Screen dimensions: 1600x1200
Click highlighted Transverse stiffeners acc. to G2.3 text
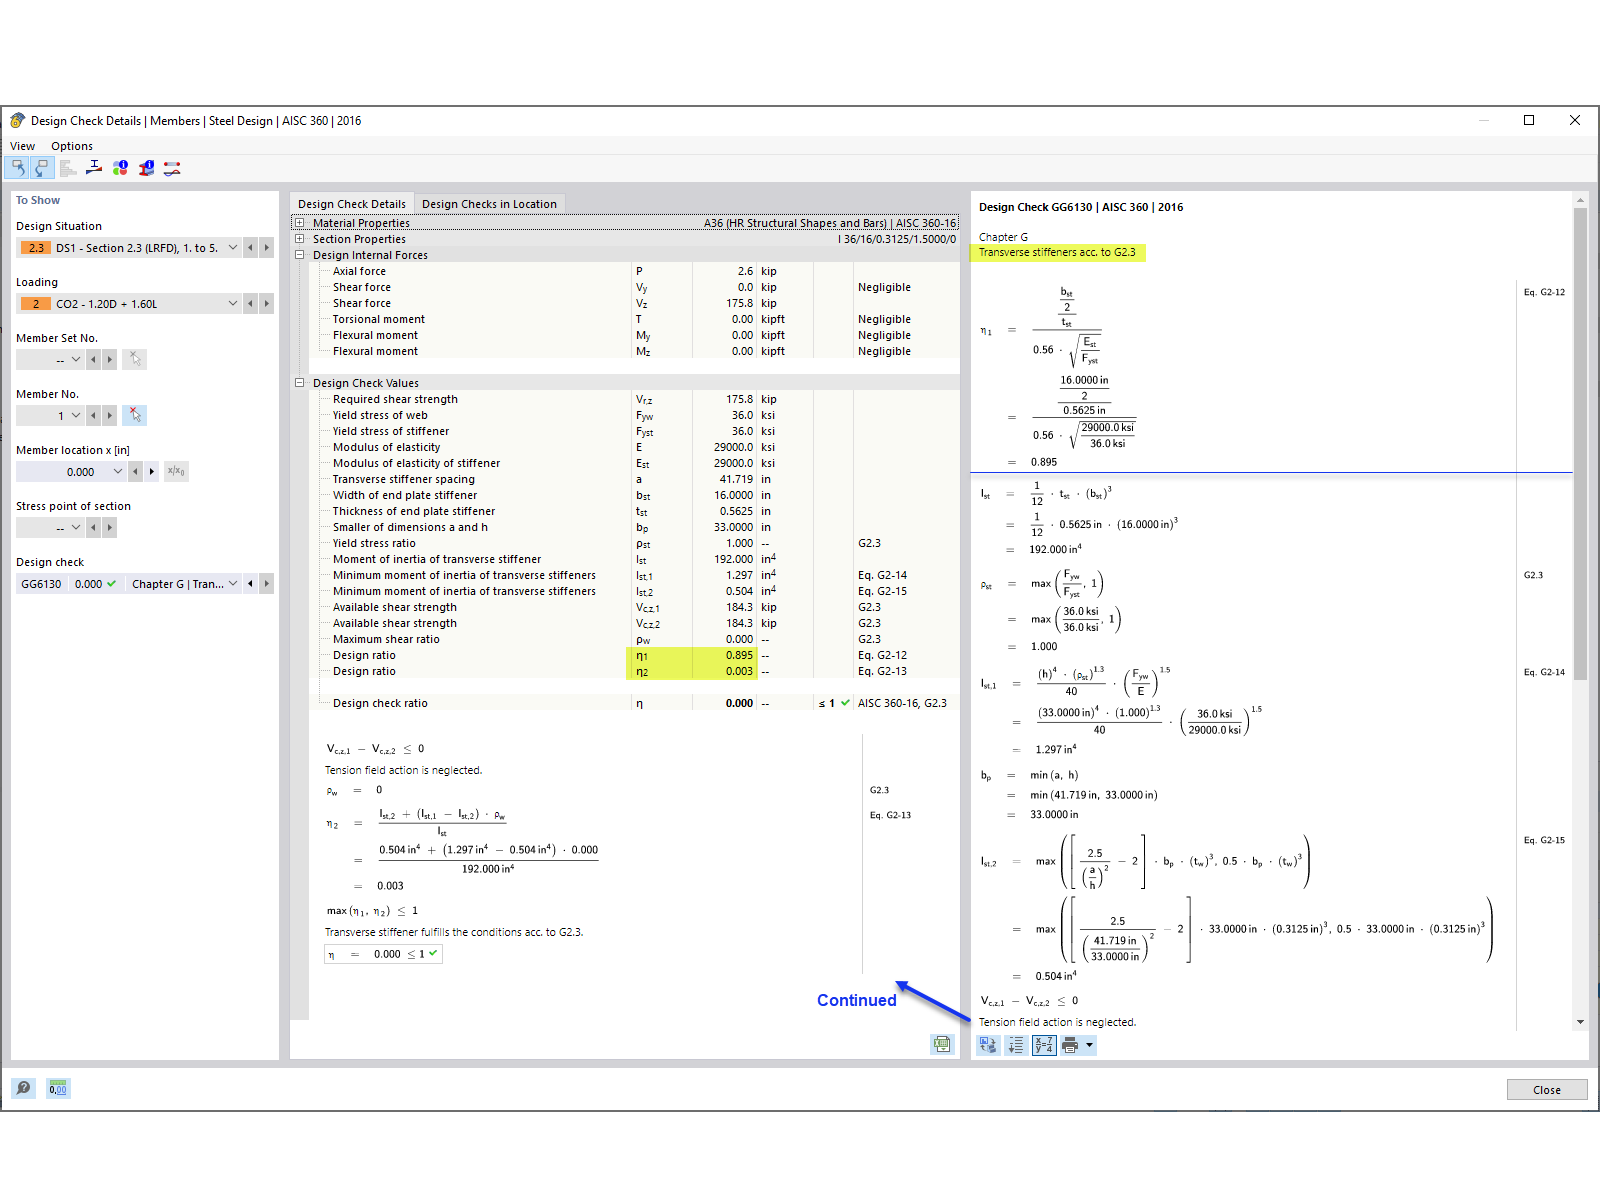pyautogui.click(x=1057, y=252)
